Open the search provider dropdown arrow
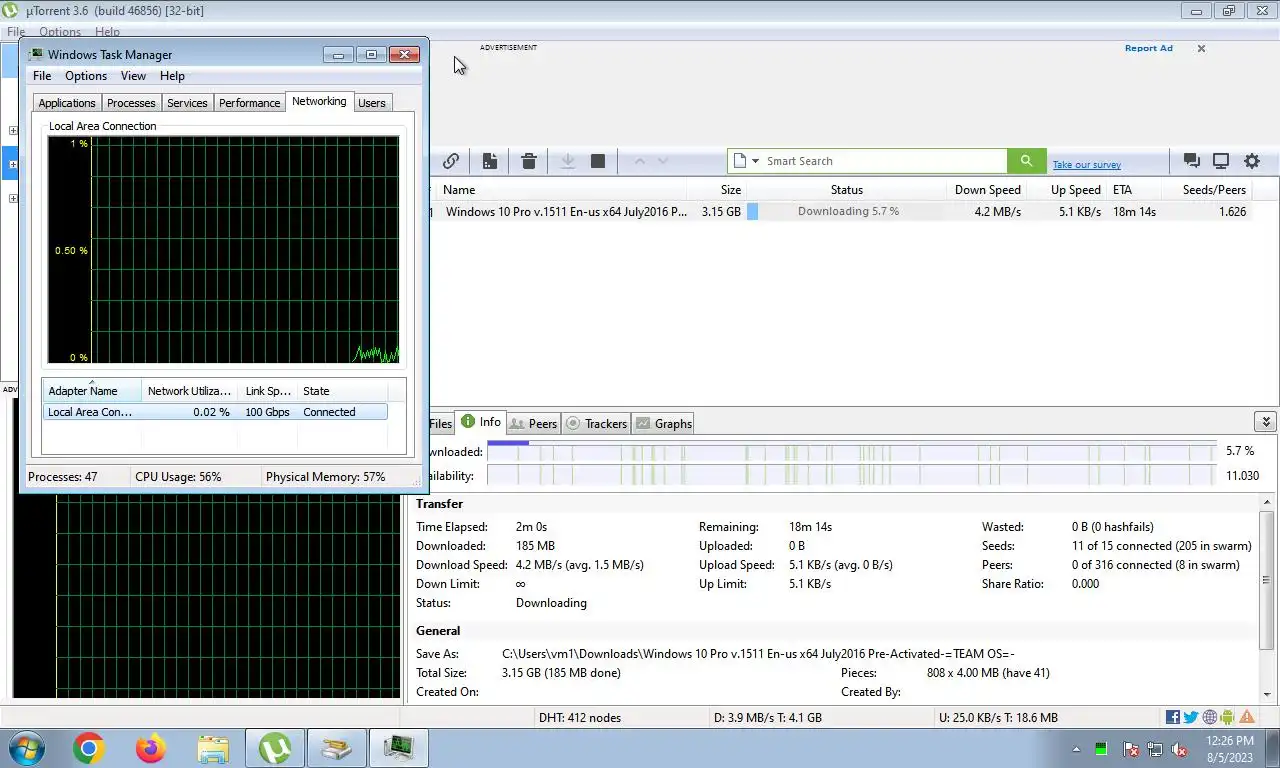Screen dimensions: 1280x768 tap(755, 161)
